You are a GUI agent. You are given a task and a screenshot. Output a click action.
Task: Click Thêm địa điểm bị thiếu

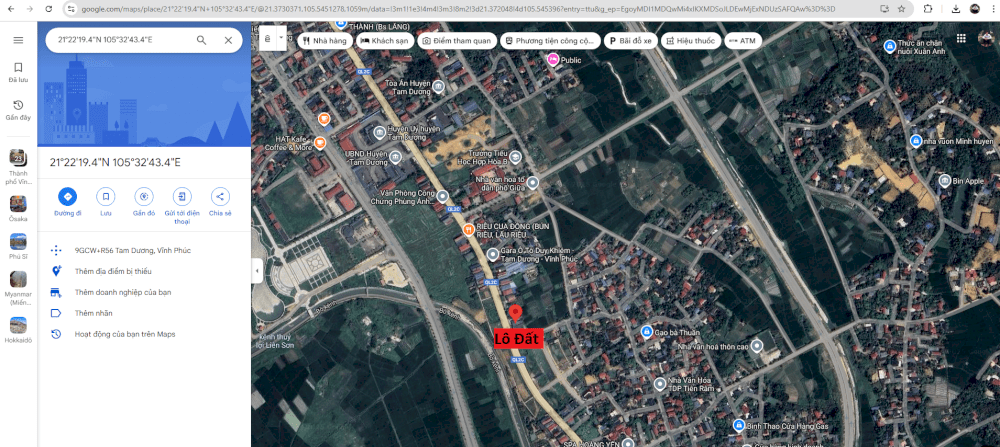112,271
